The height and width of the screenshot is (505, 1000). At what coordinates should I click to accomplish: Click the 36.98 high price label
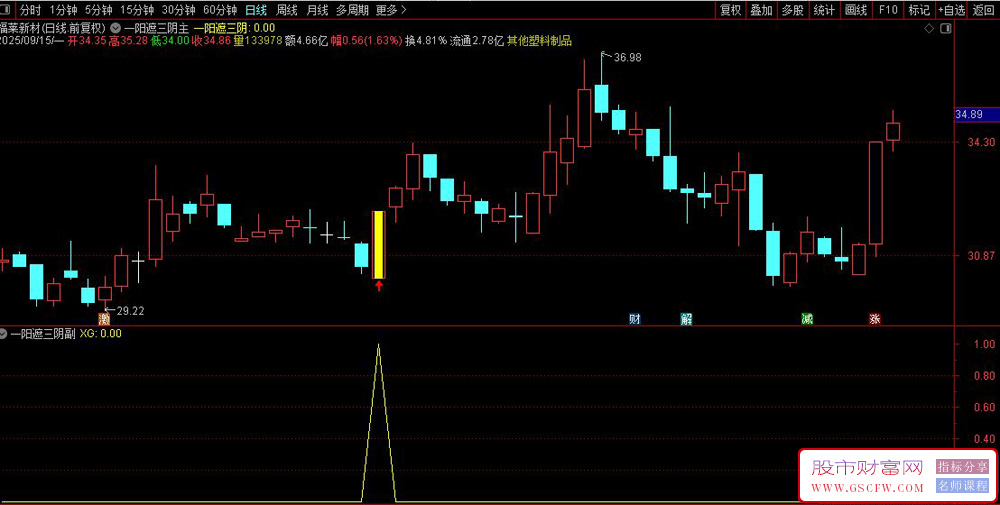pos(627,57)
